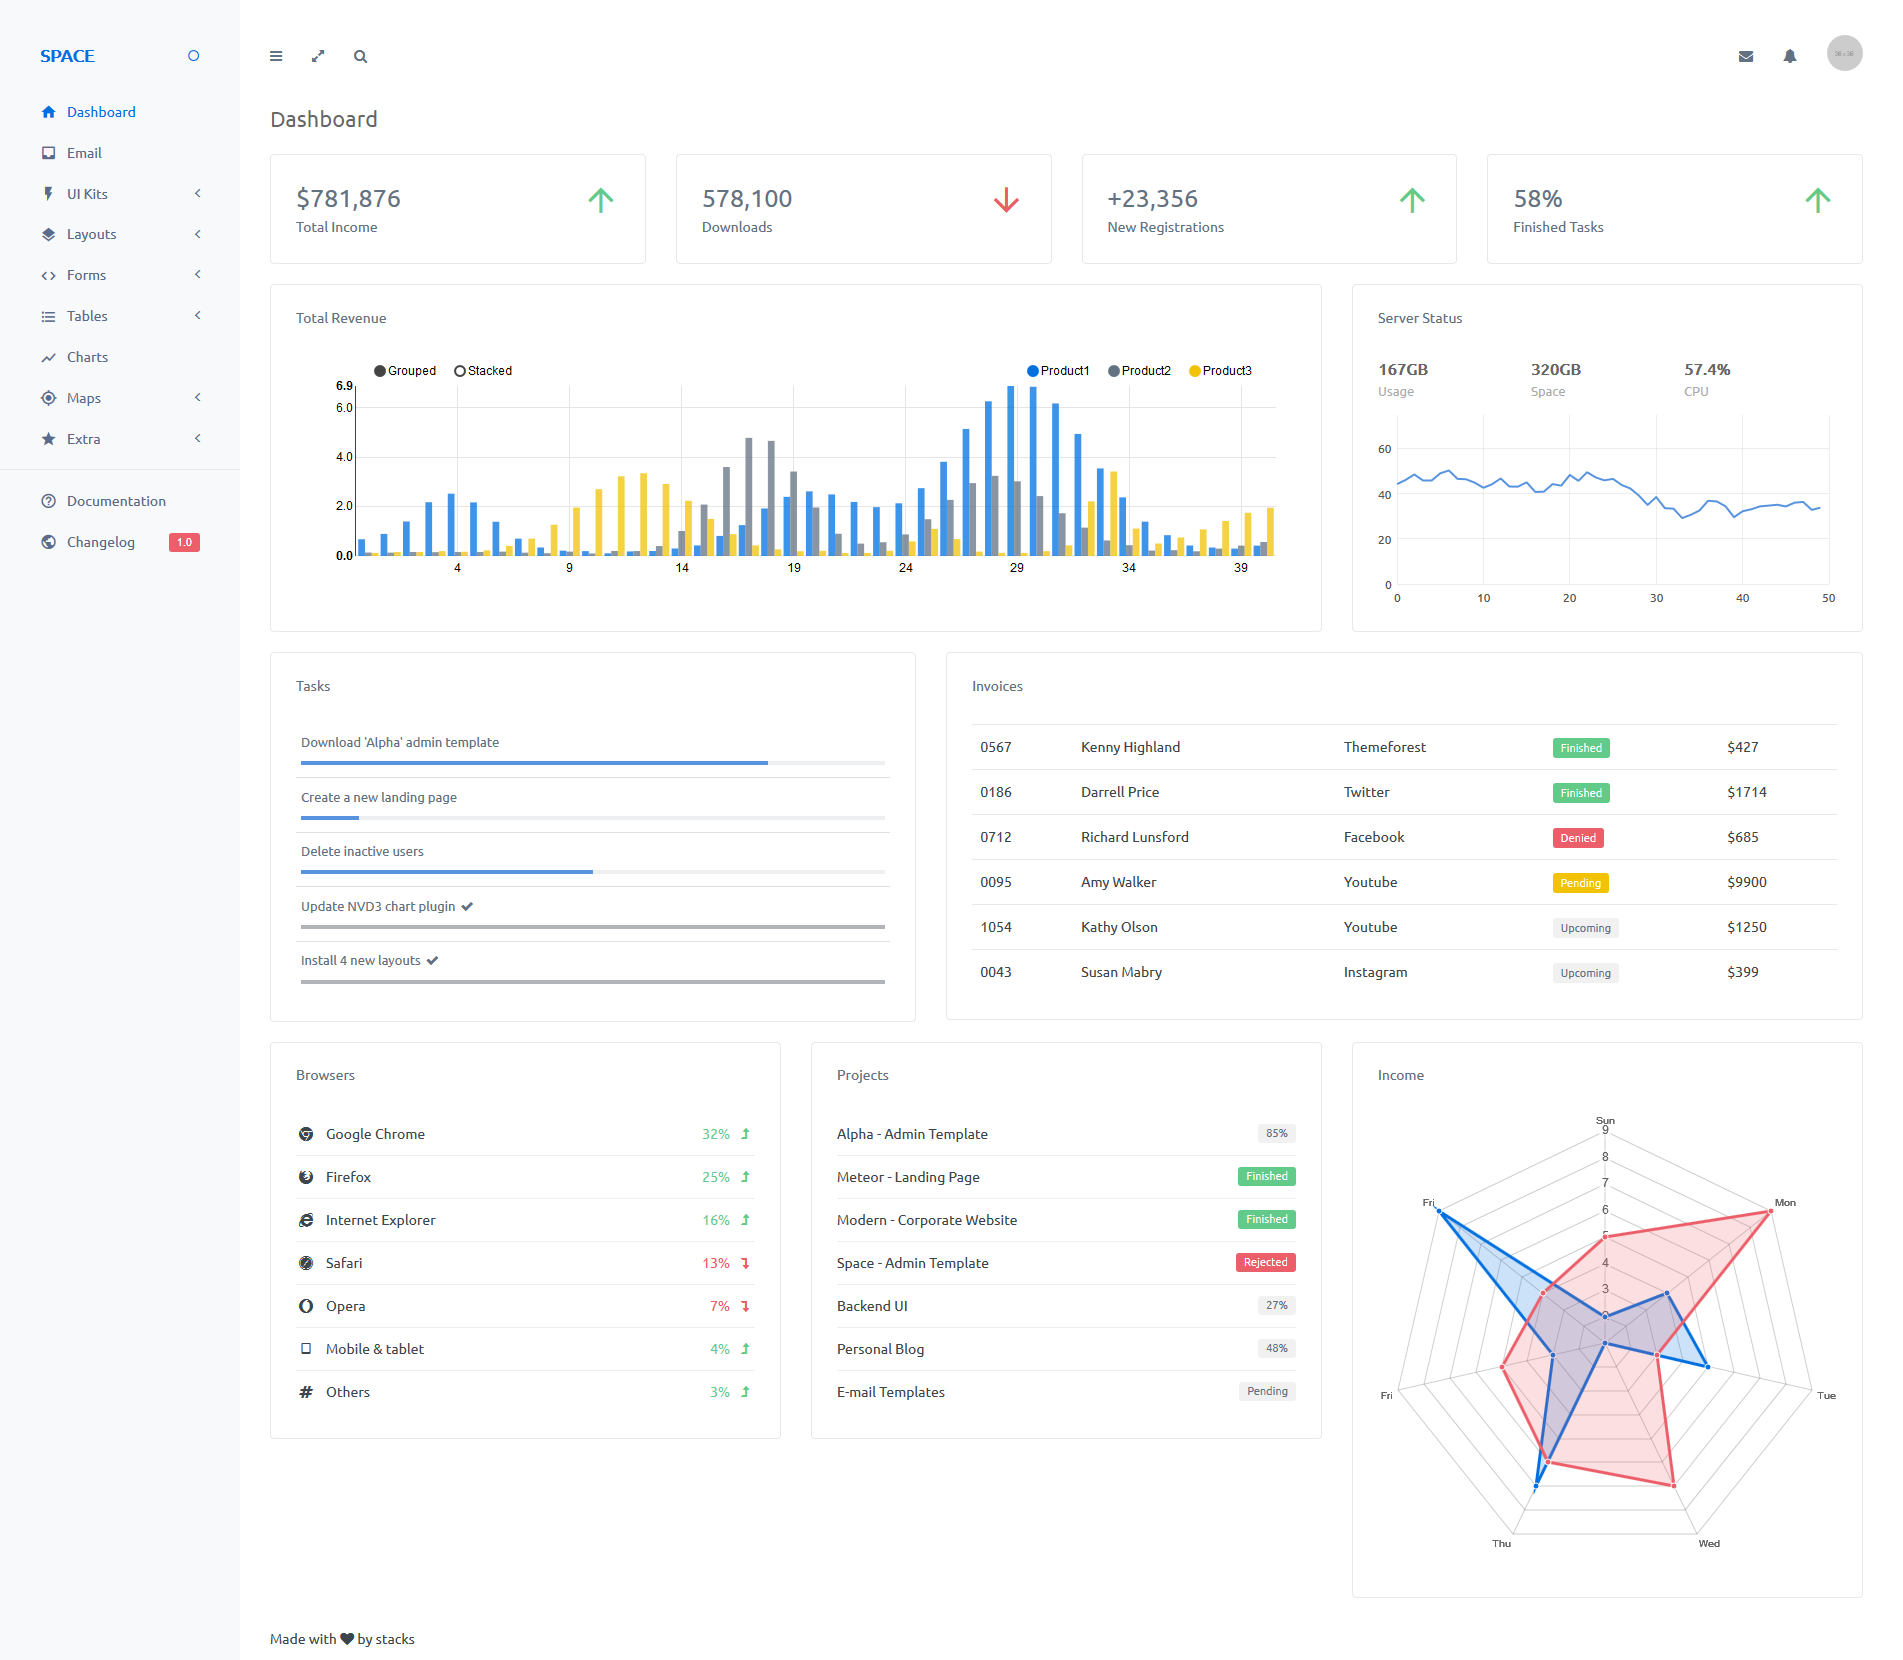
Task: Open messages via the envelope icon
Action: click(1746, 56)
